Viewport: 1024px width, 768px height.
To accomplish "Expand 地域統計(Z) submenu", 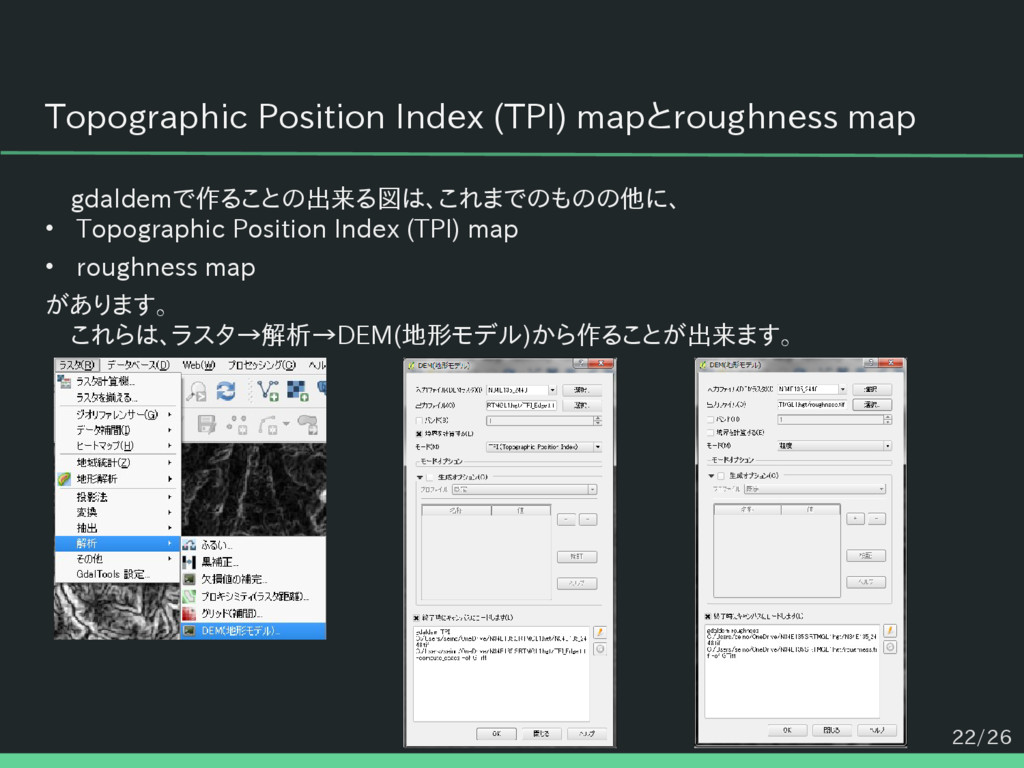I will click(118, 462).
